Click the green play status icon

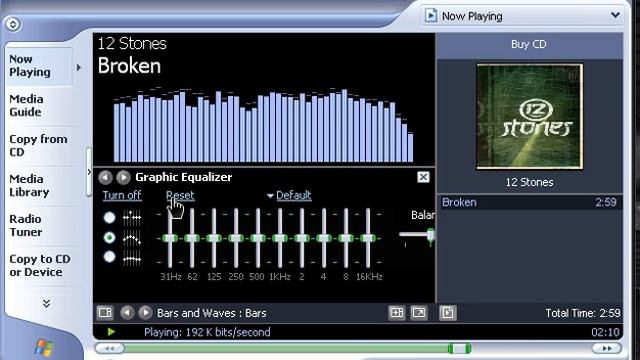(x=111, y=332)
